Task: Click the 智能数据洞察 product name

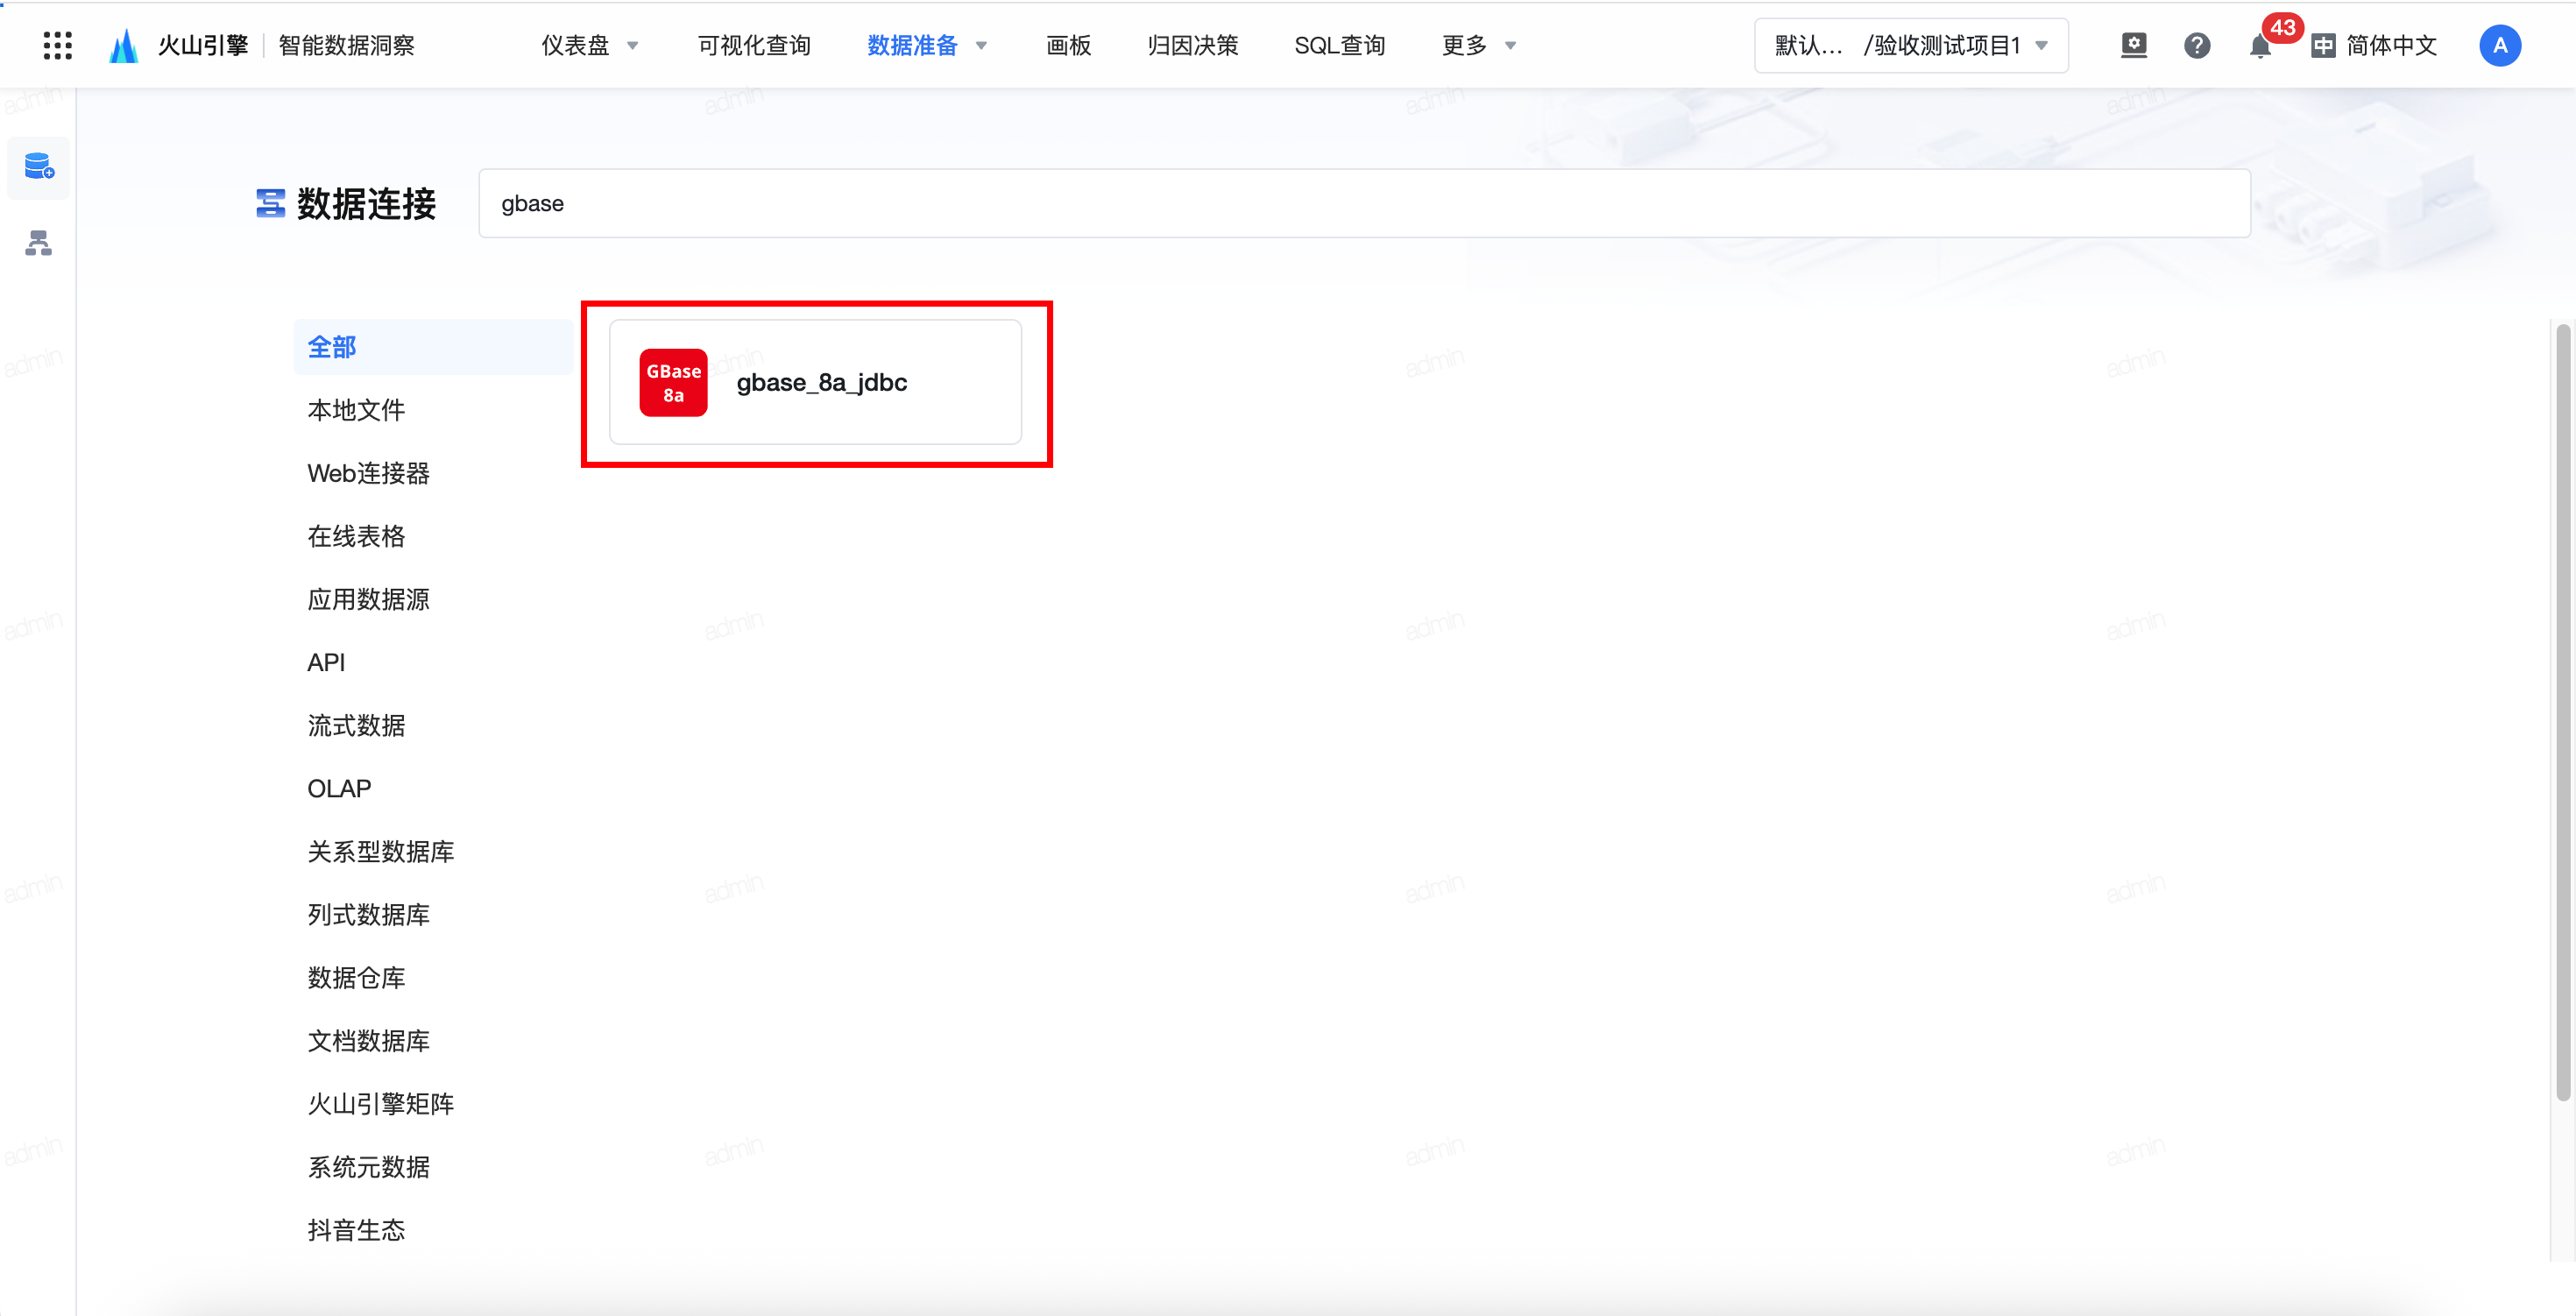Action: coord(346,45)
